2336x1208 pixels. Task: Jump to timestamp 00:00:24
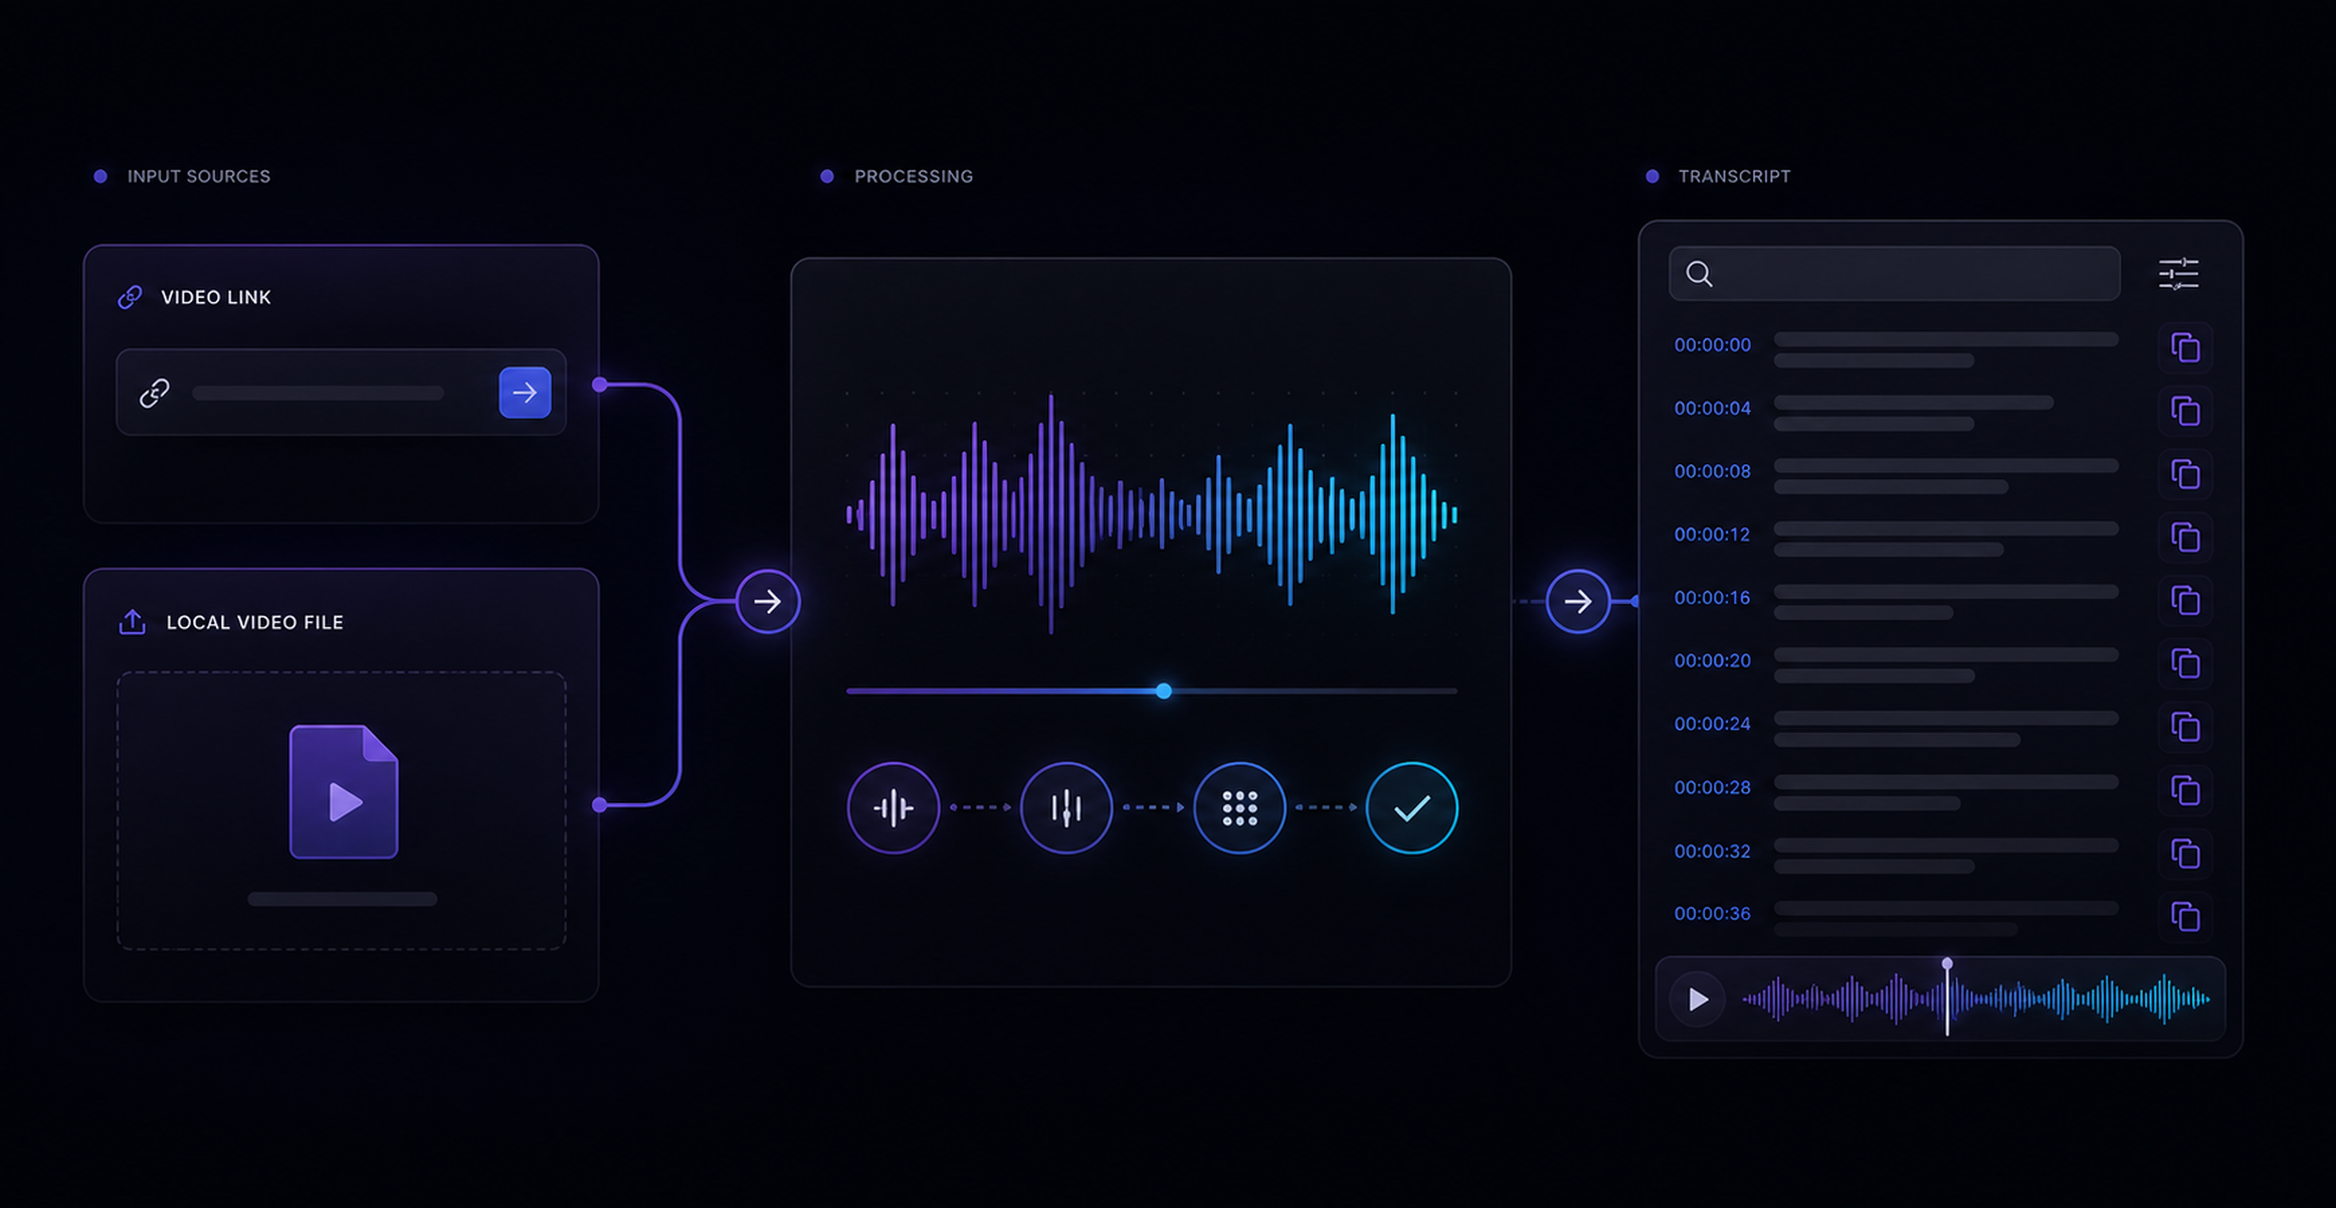1713,723
